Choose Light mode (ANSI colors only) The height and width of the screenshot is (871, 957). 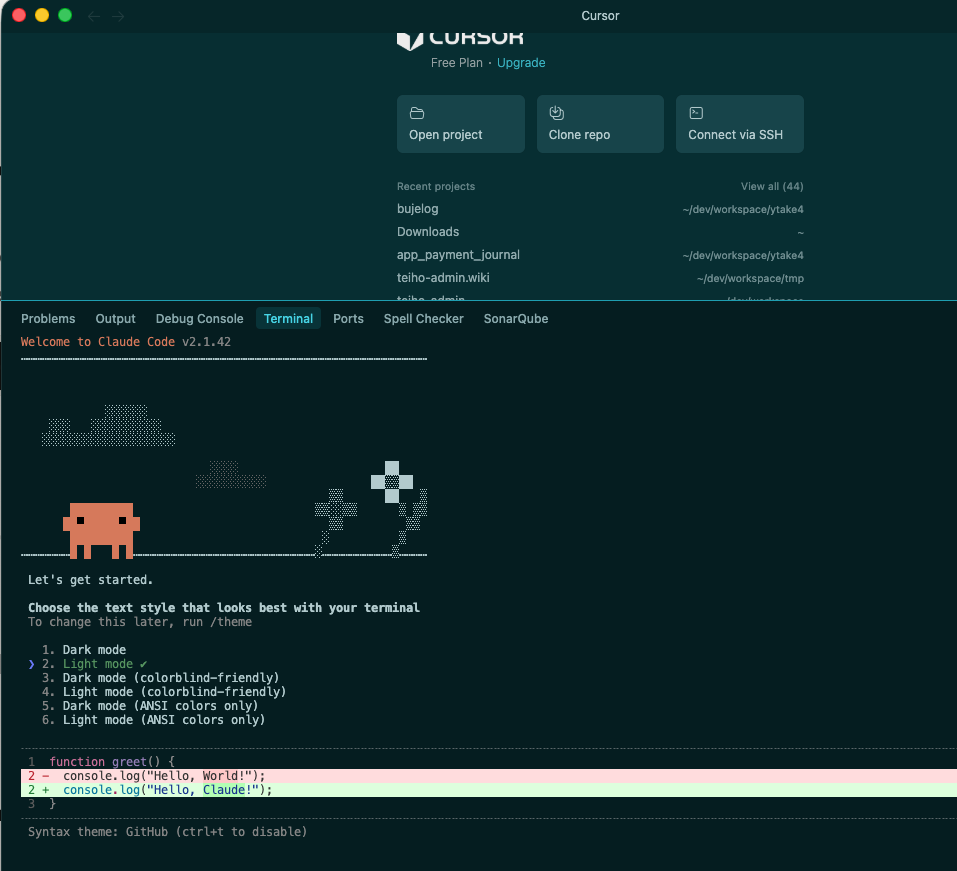click(163, 720)
